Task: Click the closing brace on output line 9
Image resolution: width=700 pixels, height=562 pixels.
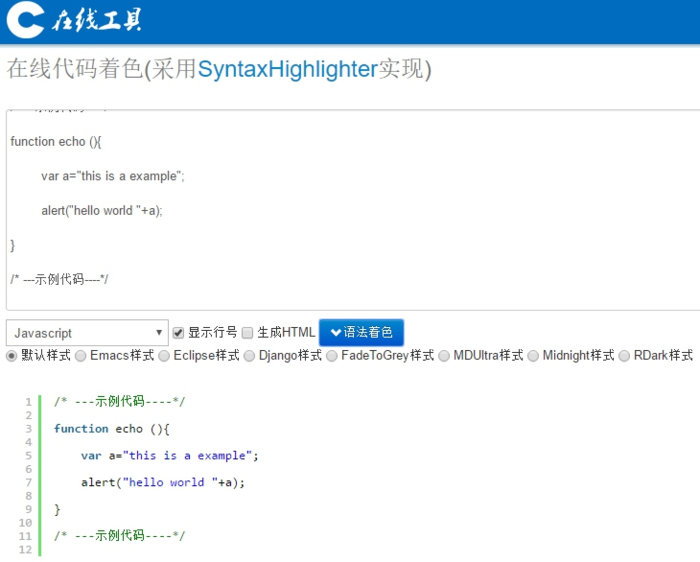Action: pos(57,509)
